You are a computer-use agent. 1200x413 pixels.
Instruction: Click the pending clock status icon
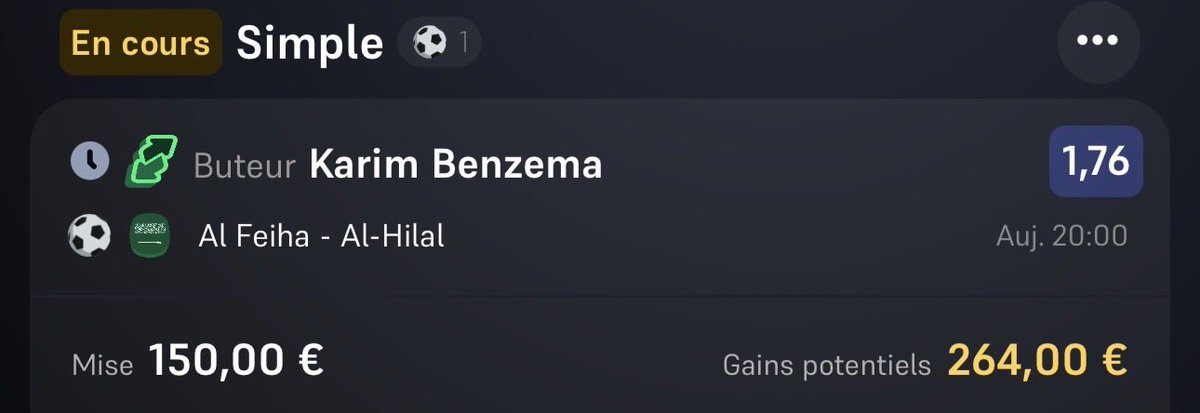click(90, 160)
